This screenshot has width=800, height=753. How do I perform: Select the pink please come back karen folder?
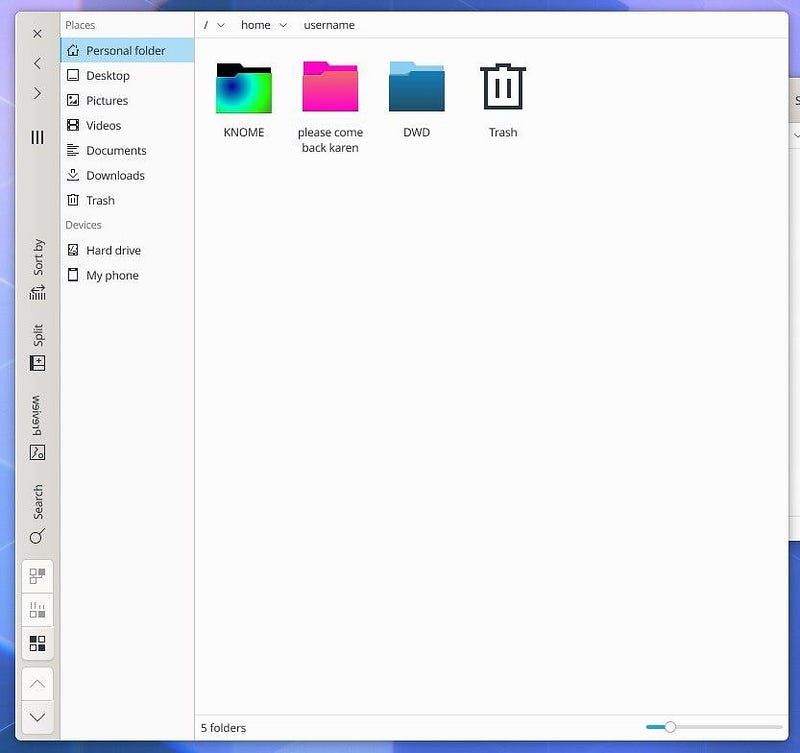[x=330, y=86]
